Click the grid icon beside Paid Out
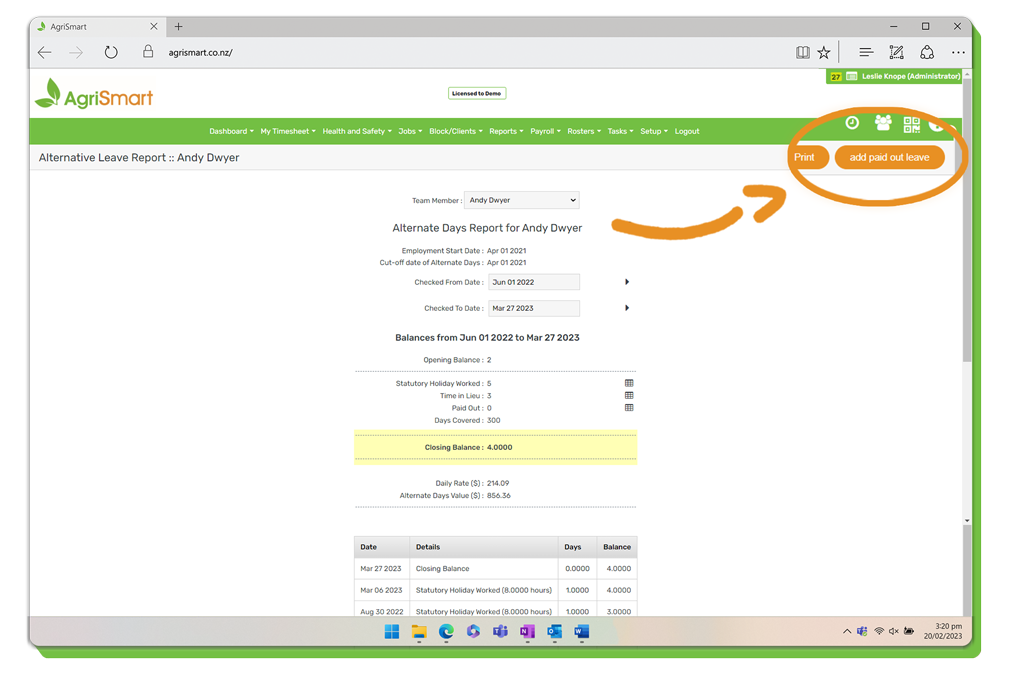This screenshot has width=1024, height=693. (x=629, y=408)
